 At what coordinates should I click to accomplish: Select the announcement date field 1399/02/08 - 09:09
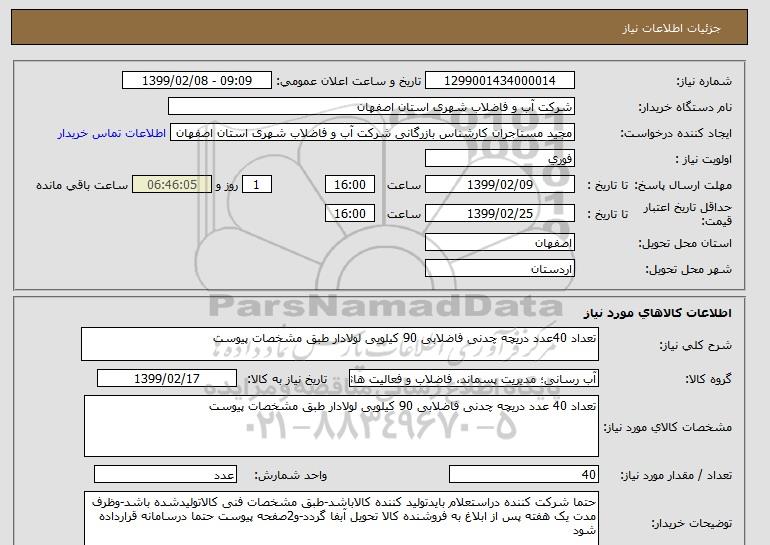coord(197,81)
